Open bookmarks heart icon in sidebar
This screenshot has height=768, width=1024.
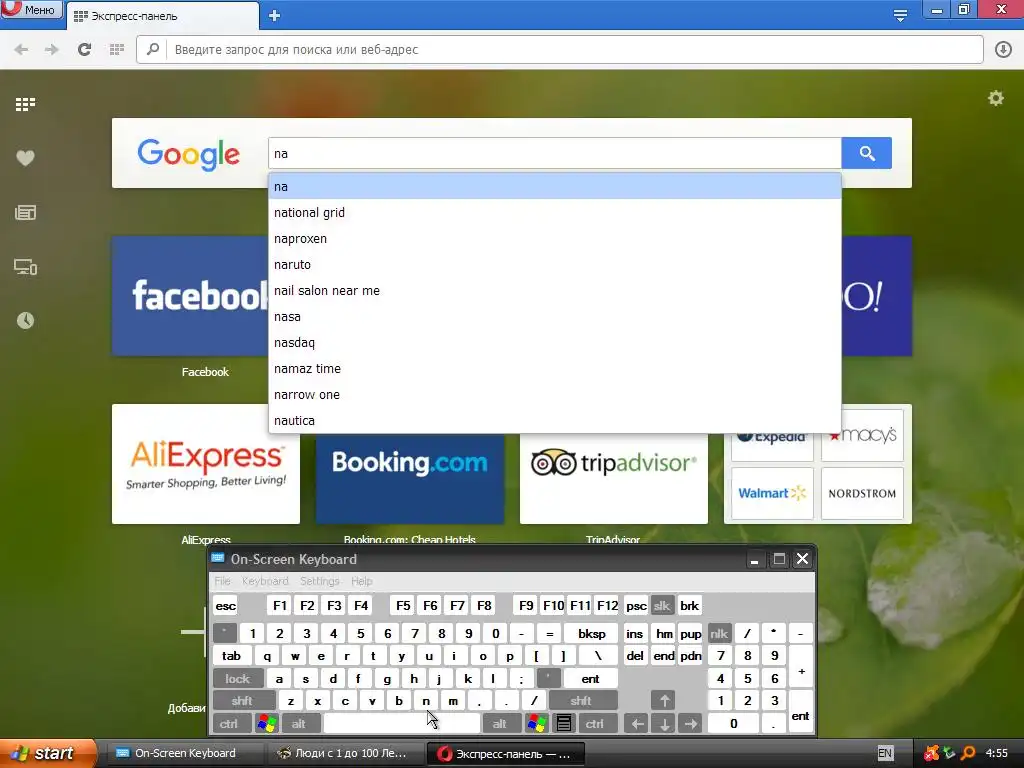point(25,158)
